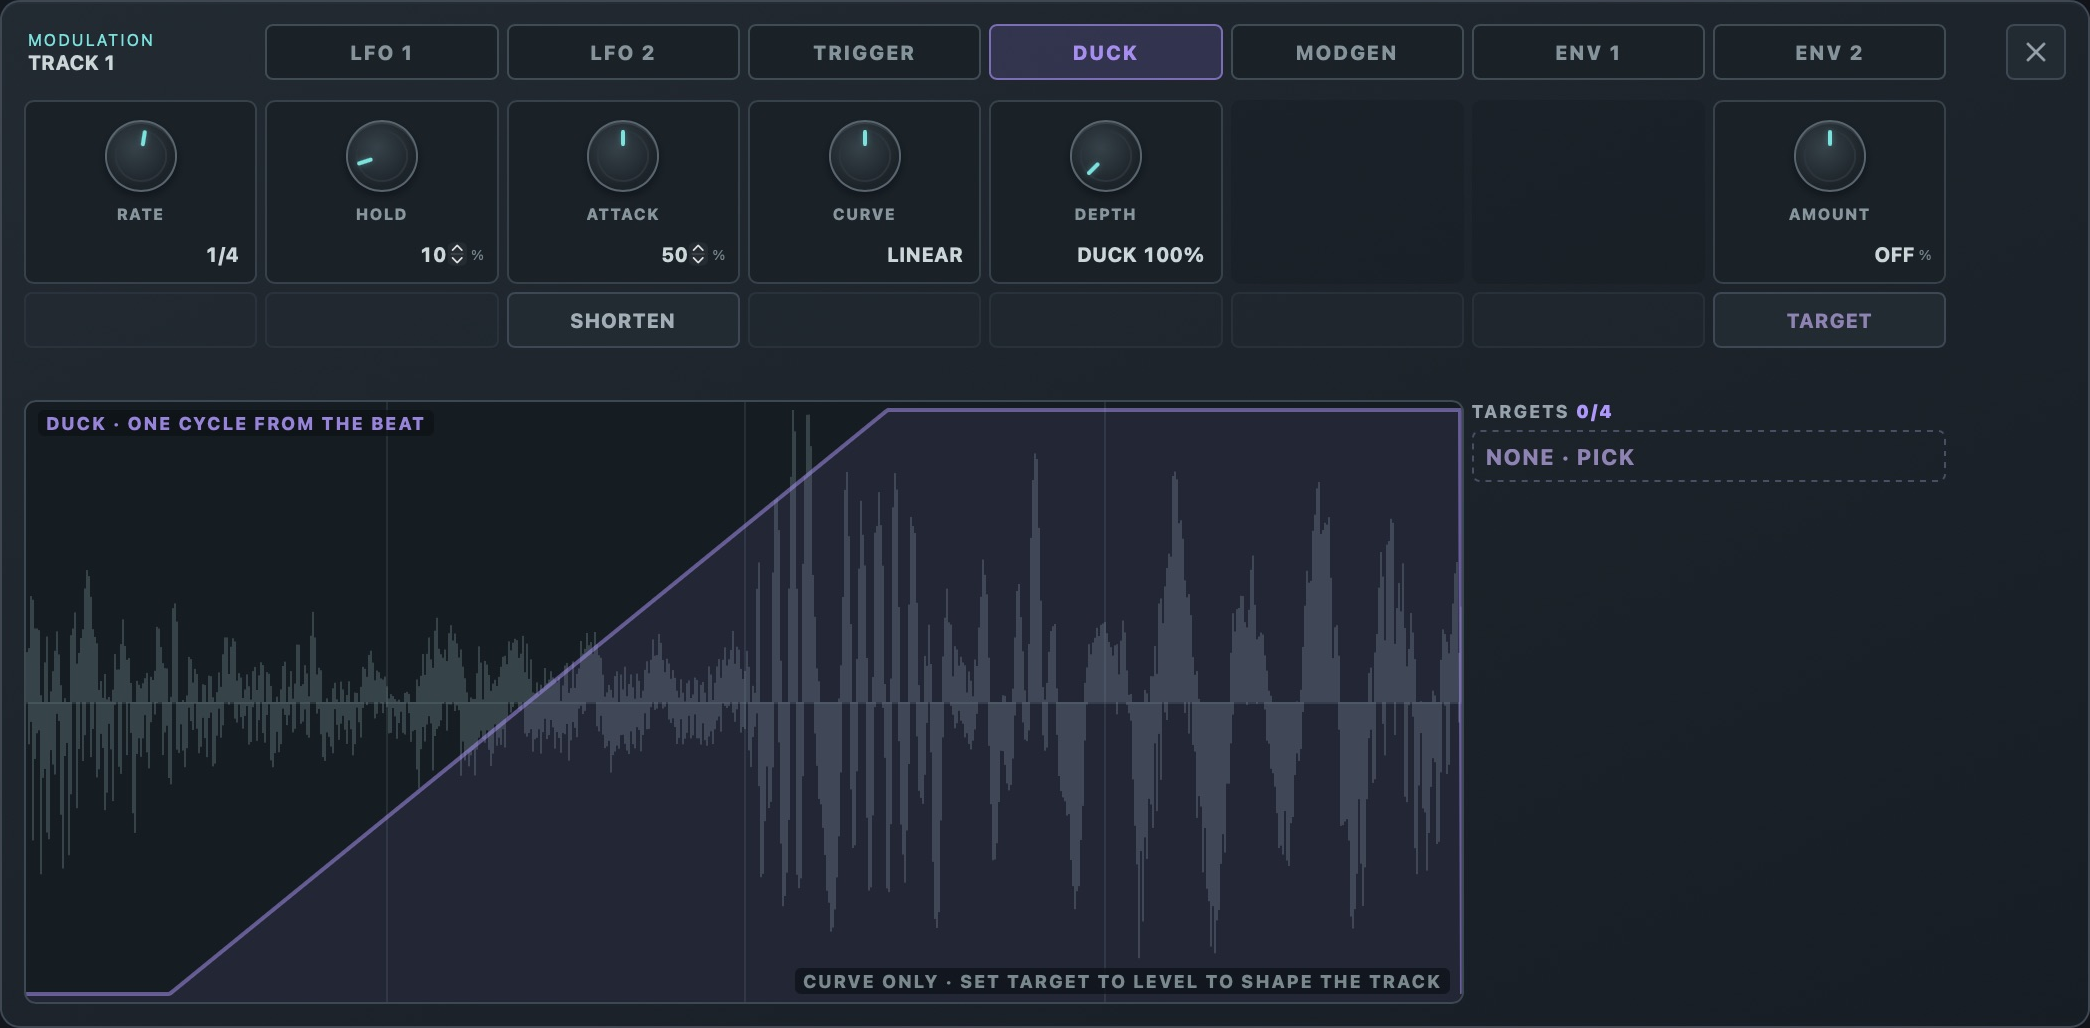Click the HOLD value 10 field
Screen dimensions: 2090x1028
click(x=433, y=255)
